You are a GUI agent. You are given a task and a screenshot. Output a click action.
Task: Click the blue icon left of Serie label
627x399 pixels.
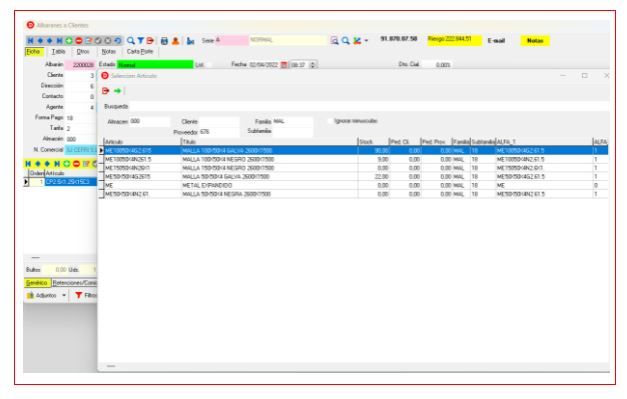coord(191,41)
